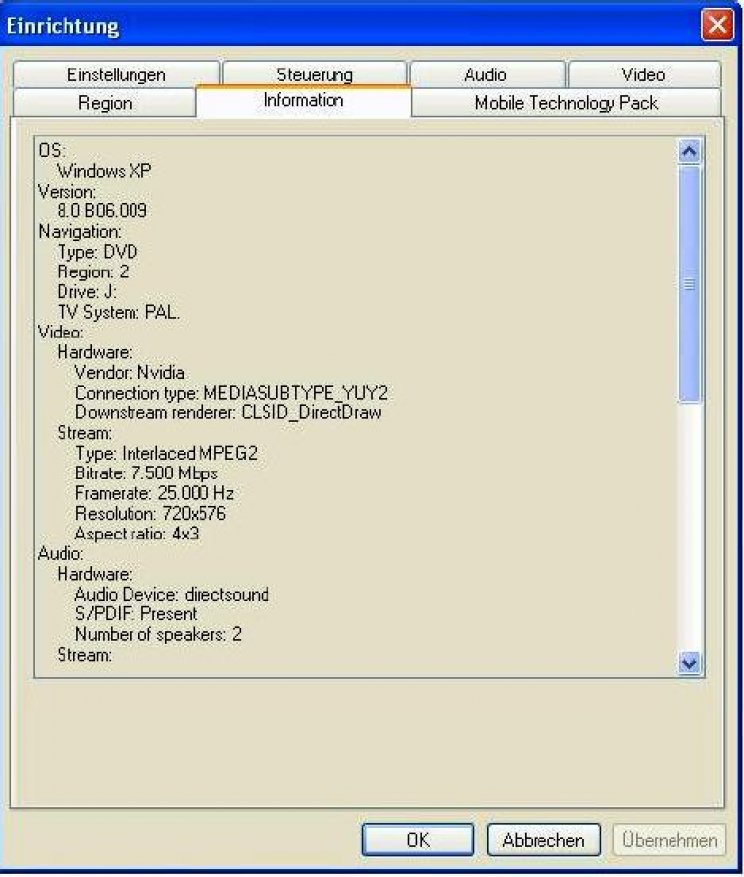Click the 'Type: Interlaced MPEG2' line

point(166,453)
